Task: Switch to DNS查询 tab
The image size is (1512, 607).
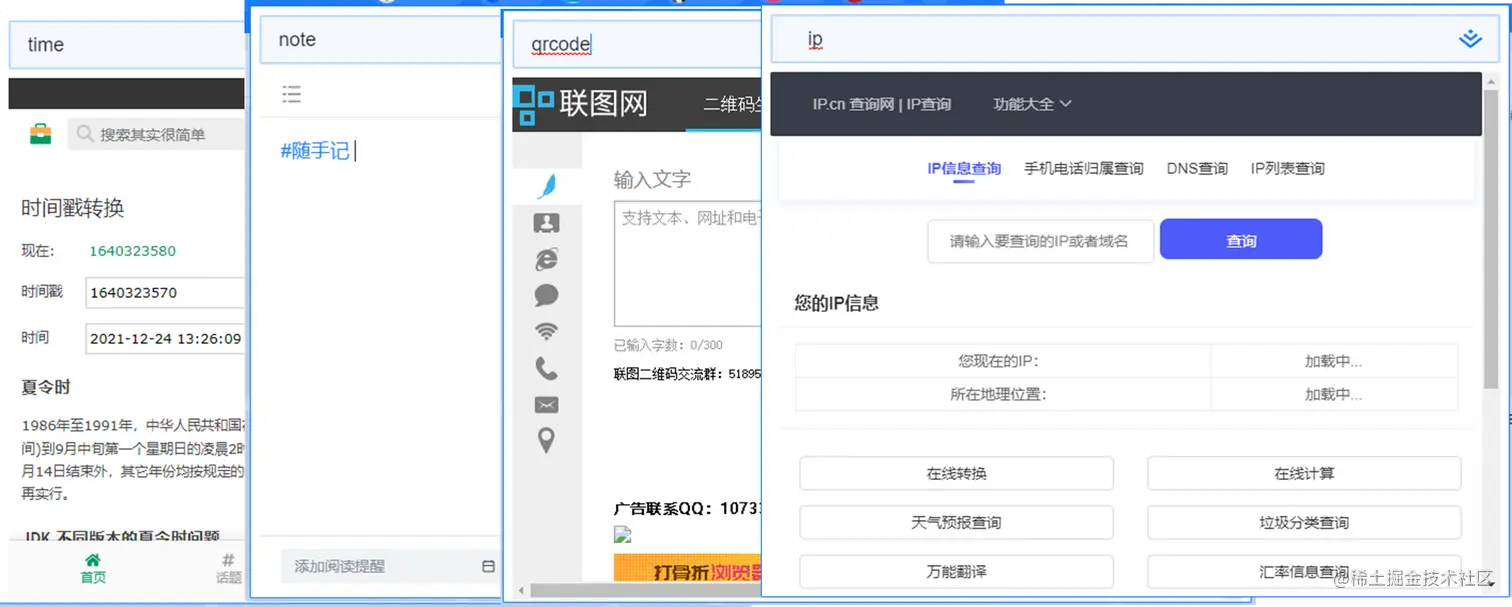Action: 1197,168
